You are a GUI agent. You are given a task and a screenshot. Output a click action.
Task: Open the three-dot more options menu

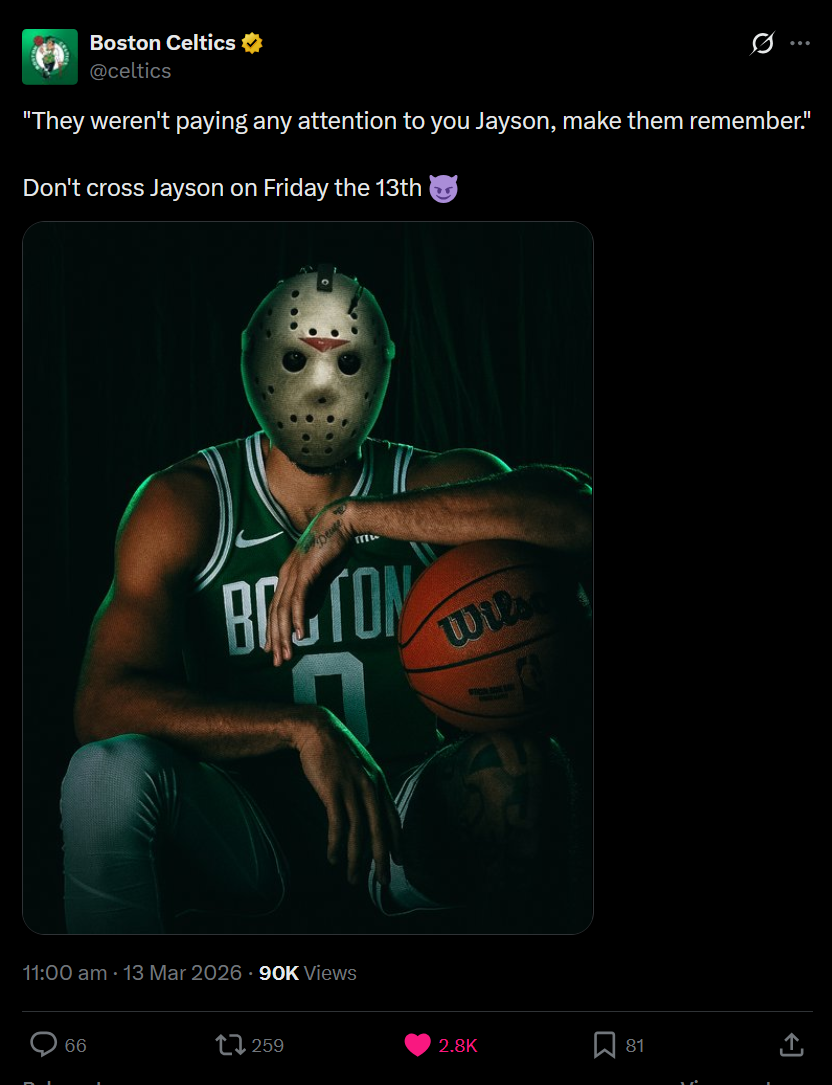tap(799, 43)
